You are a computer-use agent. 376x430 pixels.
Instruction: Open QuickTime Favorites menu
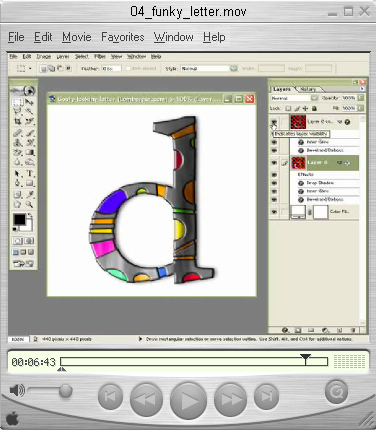coord(123,37)
